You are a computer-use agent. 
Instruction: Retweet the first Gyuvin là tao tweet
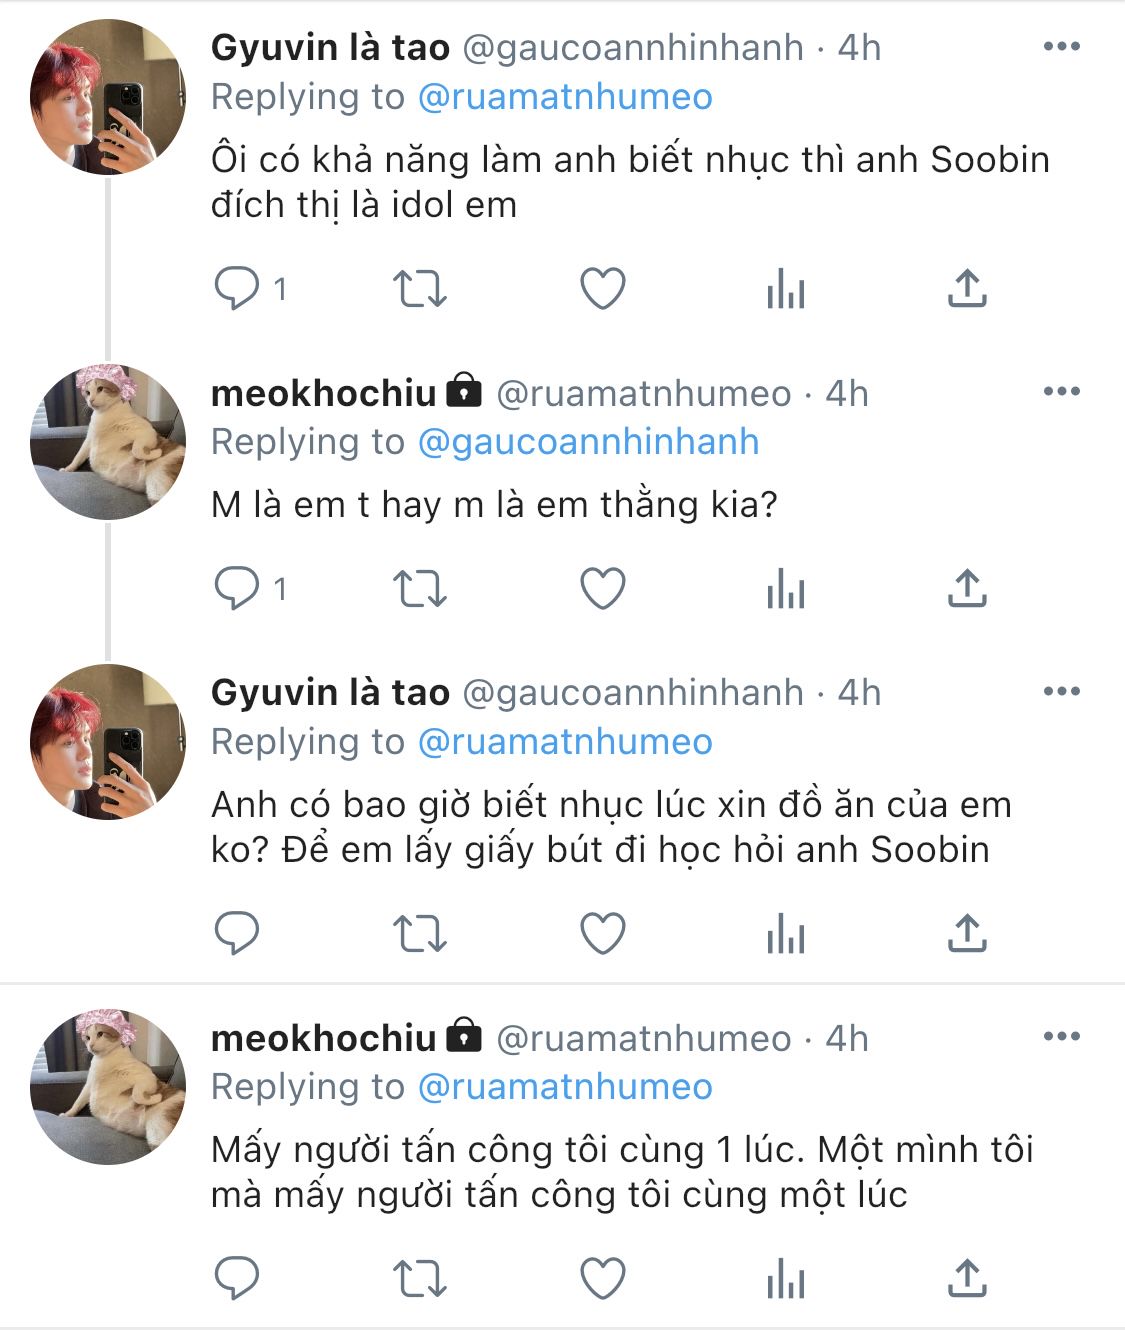tap(419, 289)
